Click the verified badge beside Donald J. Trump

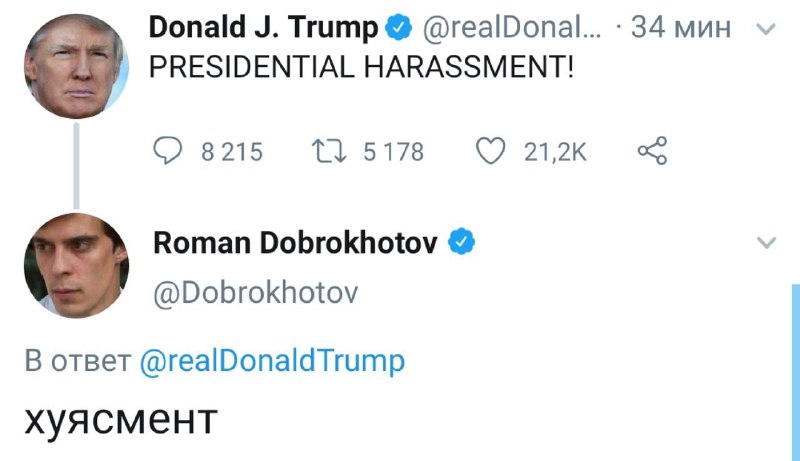click(x=399, y=29)
